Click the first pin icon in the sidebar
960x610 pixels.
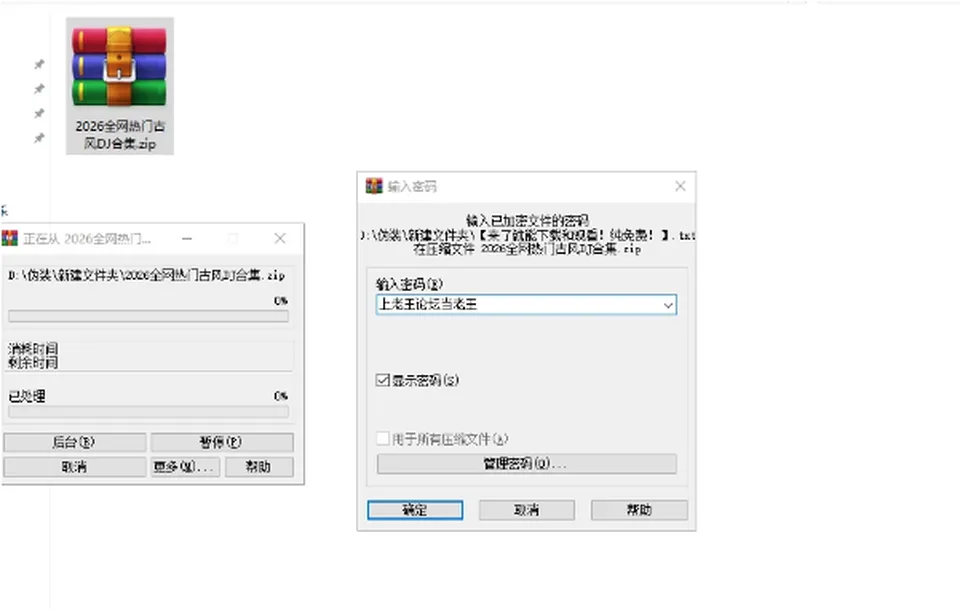tap(39, 64)
